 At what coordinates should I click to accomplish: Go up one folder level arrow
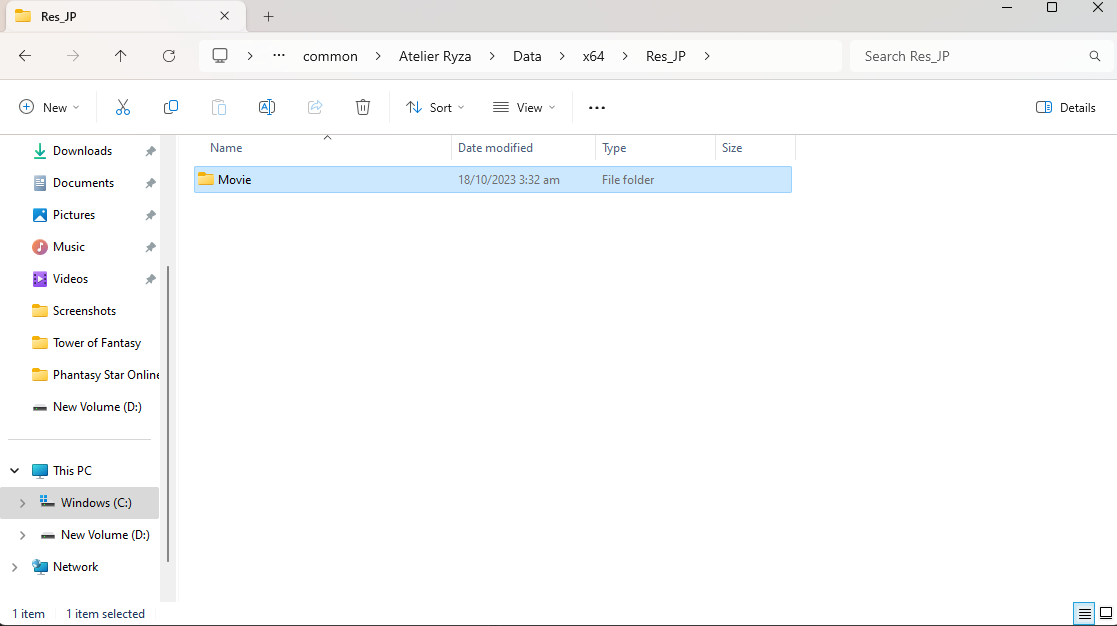[x=120, y=56]
